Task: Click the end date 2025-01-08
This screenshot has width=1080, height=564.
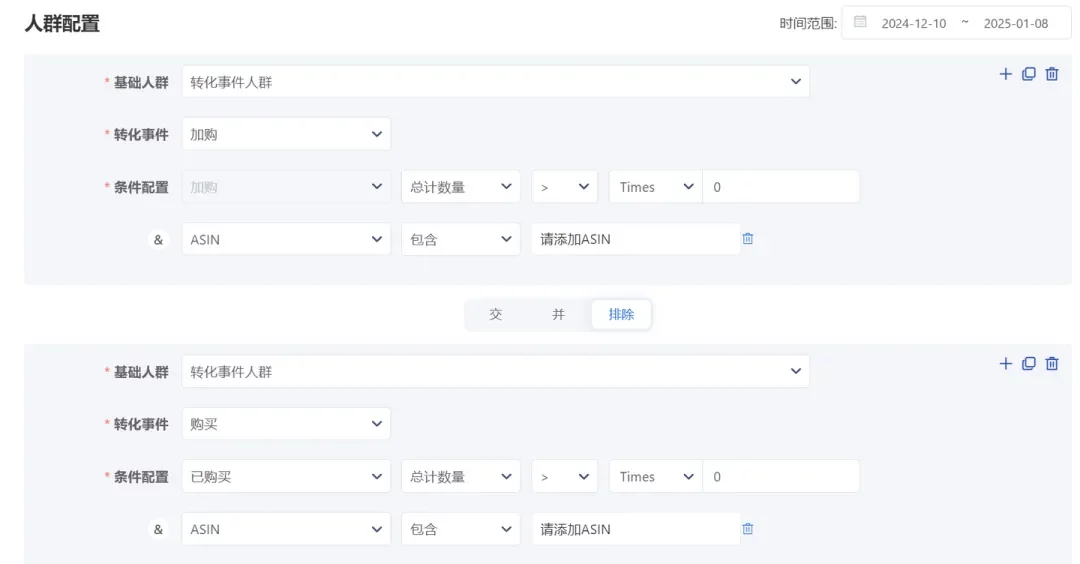Action: (1015, 23)
